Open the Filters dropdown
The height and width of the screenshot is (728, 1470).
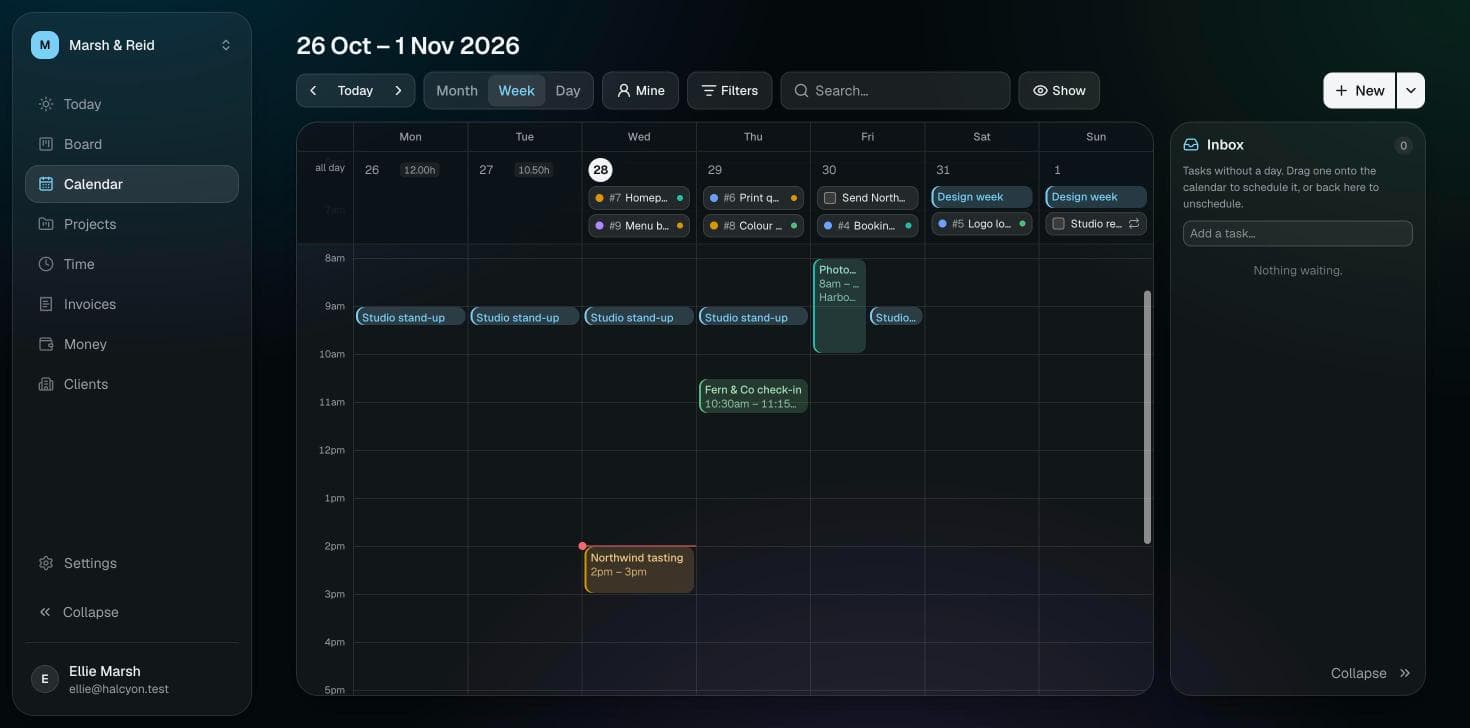coord(729,90)
